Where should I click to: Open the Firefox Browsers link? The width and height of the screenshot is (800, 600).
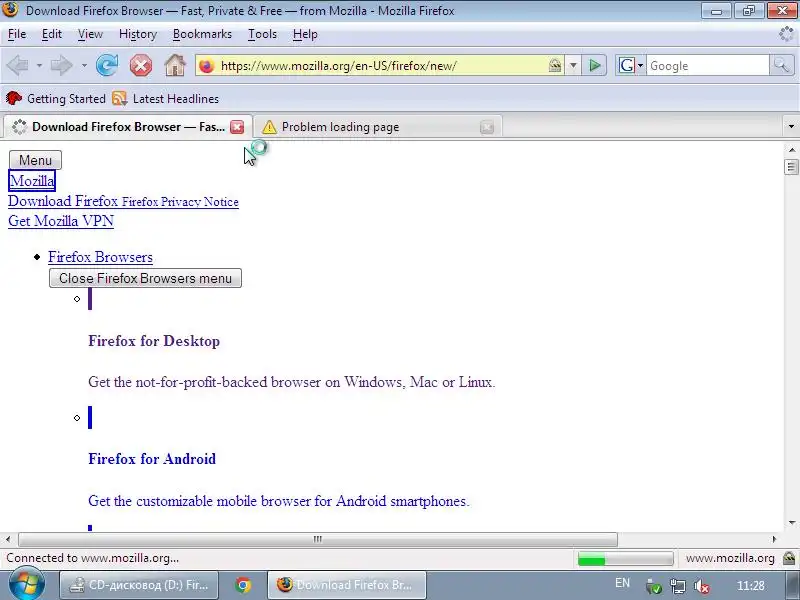pos(101,257)
